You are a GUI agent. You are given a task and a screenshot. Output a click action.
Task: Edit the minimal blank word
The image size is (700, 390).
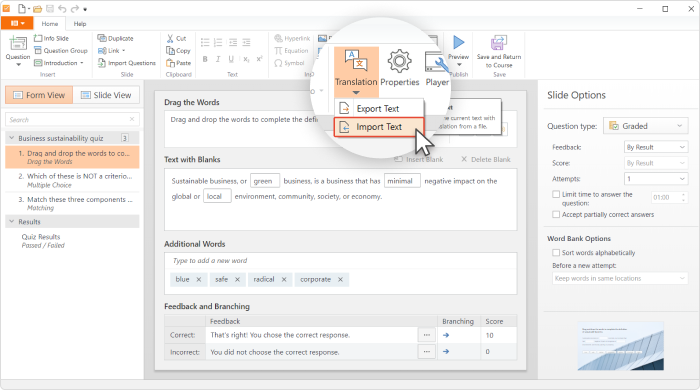[x=402, y=181]
